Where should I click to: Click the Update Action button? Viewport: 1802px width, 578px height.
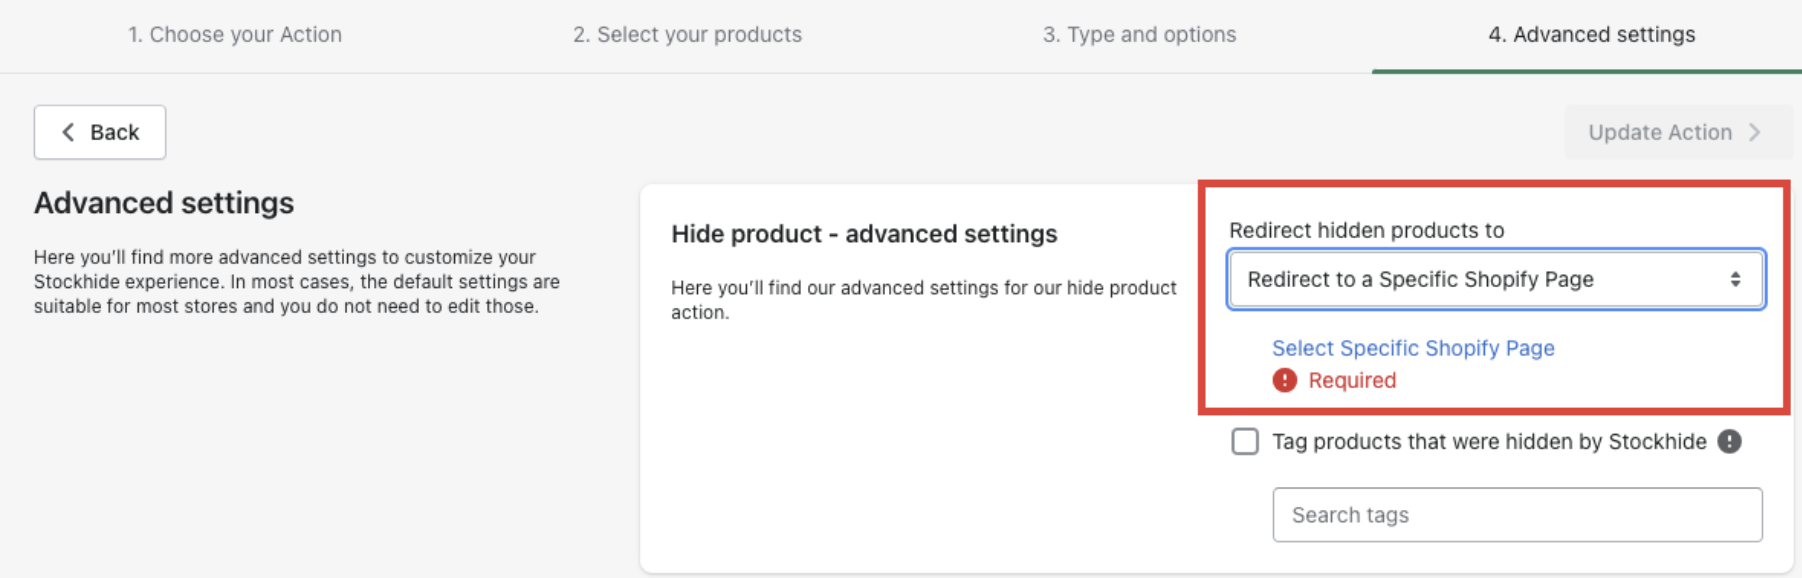pyautogui.click(x=1660, y=132)
